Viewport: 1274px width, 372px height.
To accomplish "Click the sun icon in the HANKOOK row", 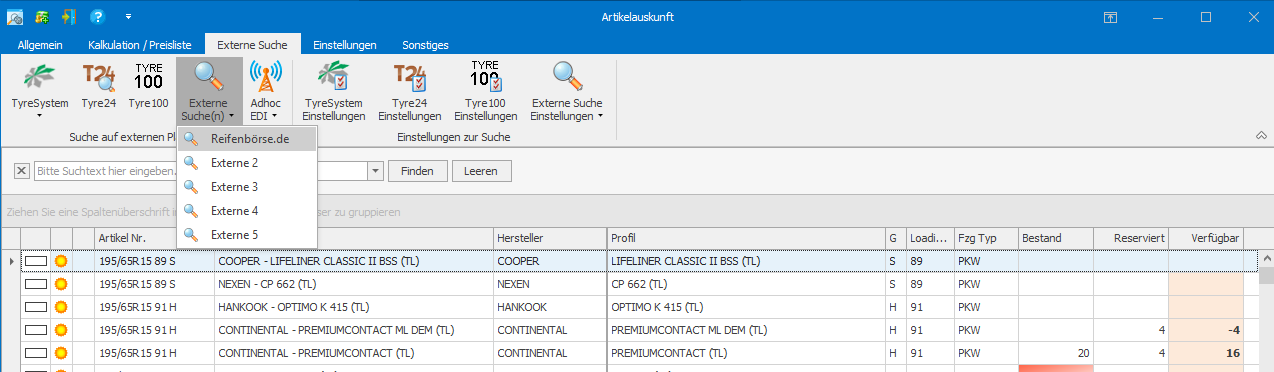I will [61, 307].
